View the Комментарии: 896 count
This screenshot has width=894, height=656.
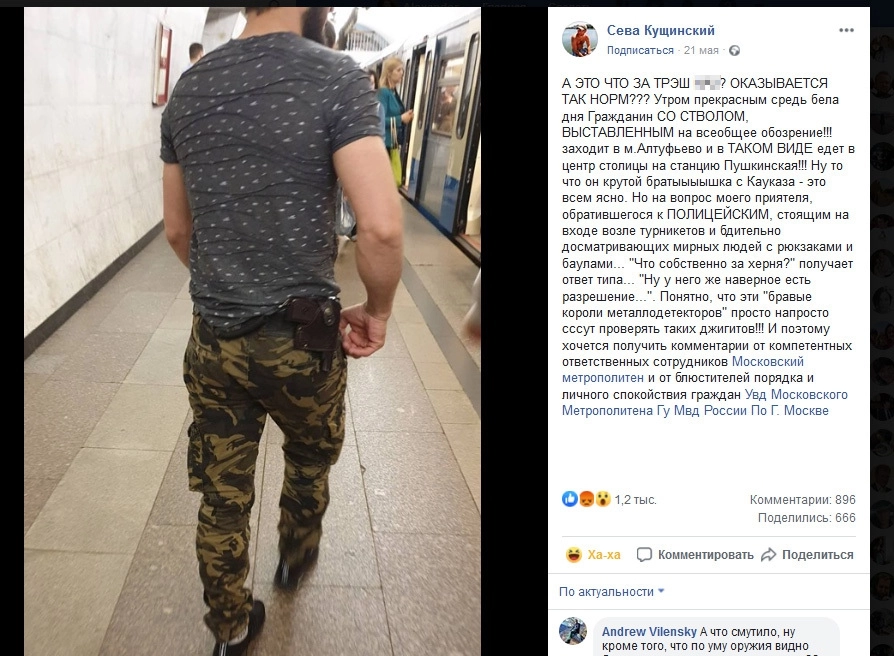(x=802, y=500)
